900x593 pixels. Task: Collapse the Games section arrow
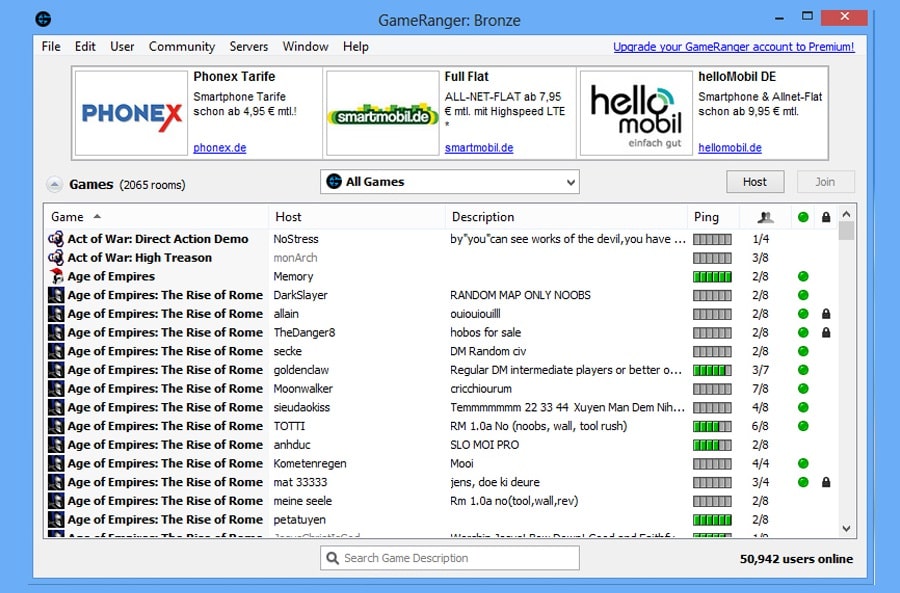point(55,185)
